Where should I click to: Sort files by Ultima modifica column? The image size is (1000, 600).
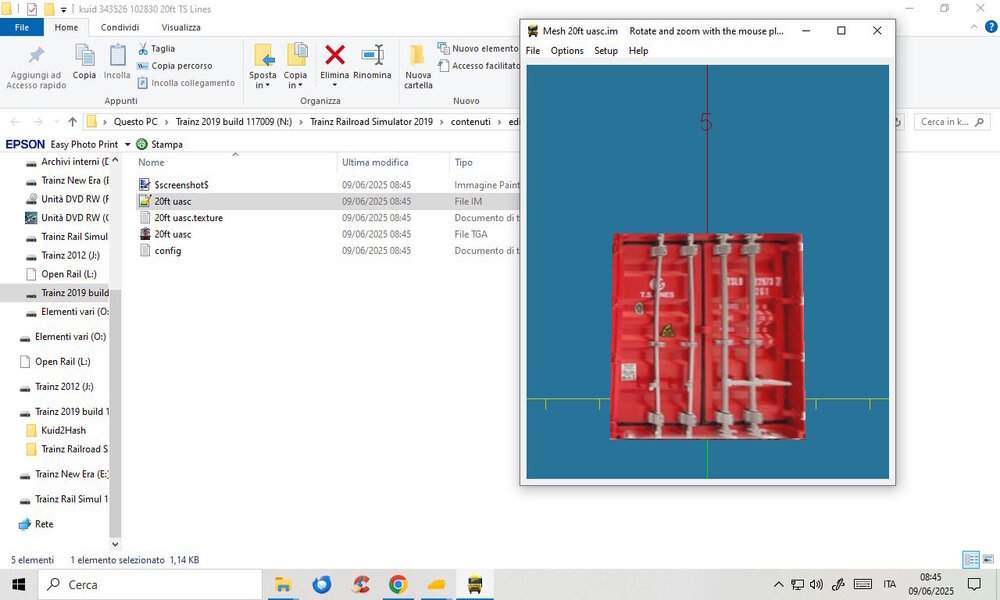(x=375, y=163)
